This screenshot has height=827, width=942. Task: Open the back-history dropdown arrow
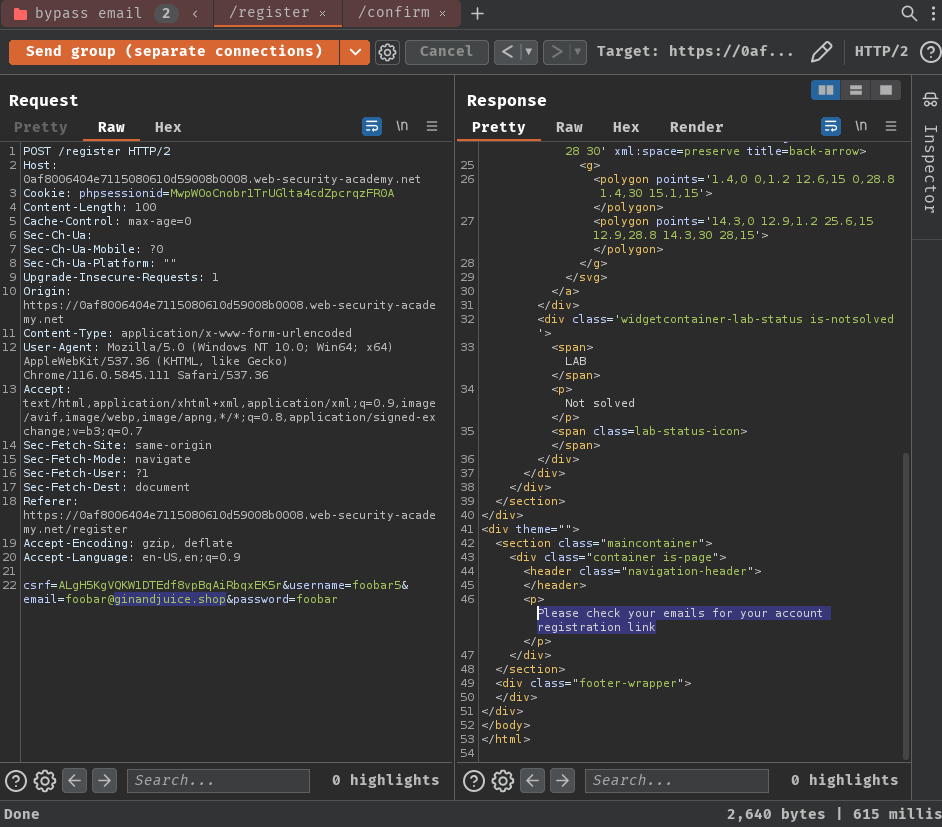coord(529,52)
